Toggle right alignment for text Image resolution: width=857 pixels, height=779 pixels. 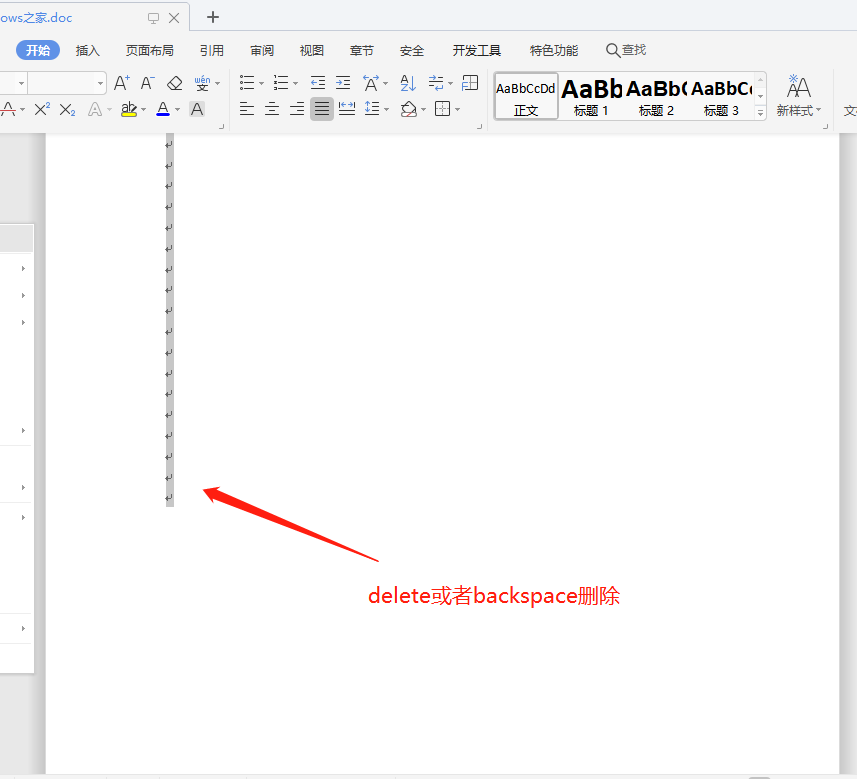(x=297, y=109)
